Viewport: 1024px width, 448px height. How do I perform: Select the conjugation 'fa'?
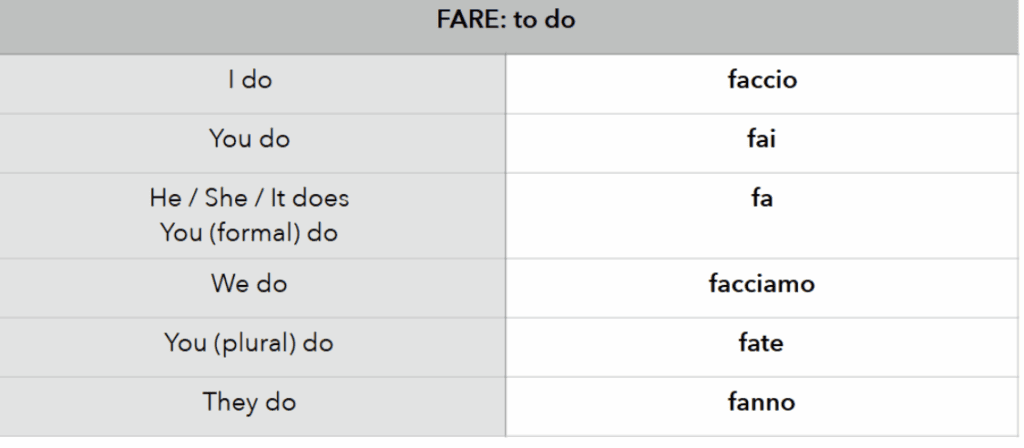coord(762,198)
